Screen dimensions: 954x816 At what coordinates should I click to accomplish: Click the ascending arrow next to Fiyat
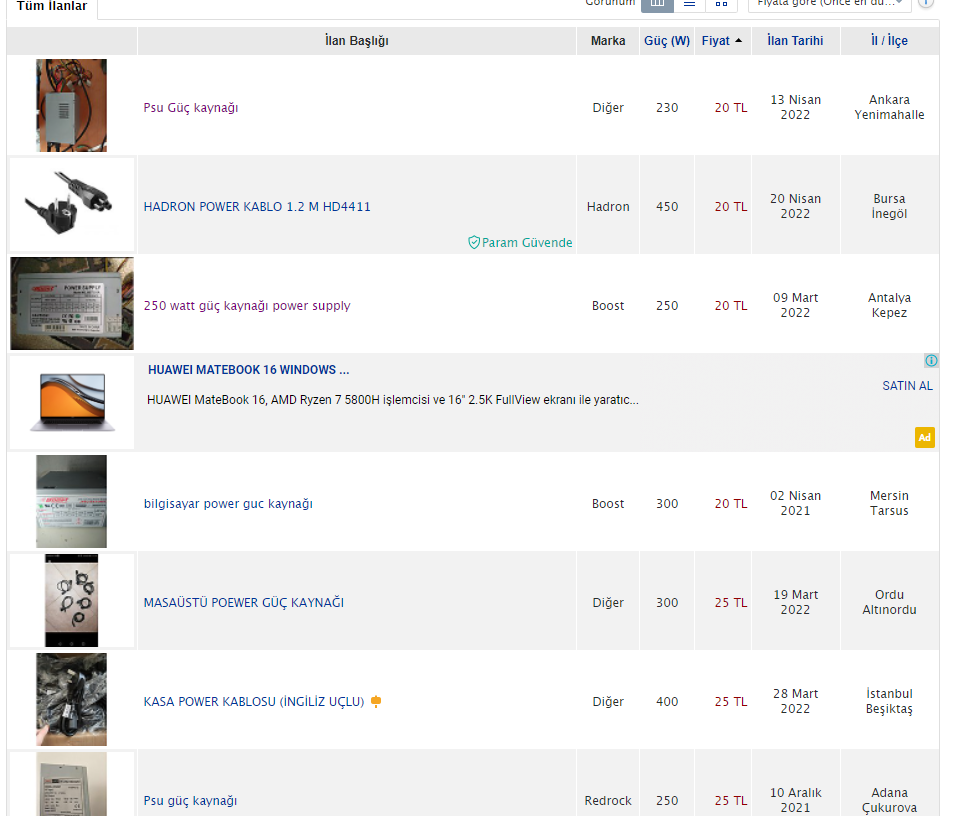tap(739, 41)
